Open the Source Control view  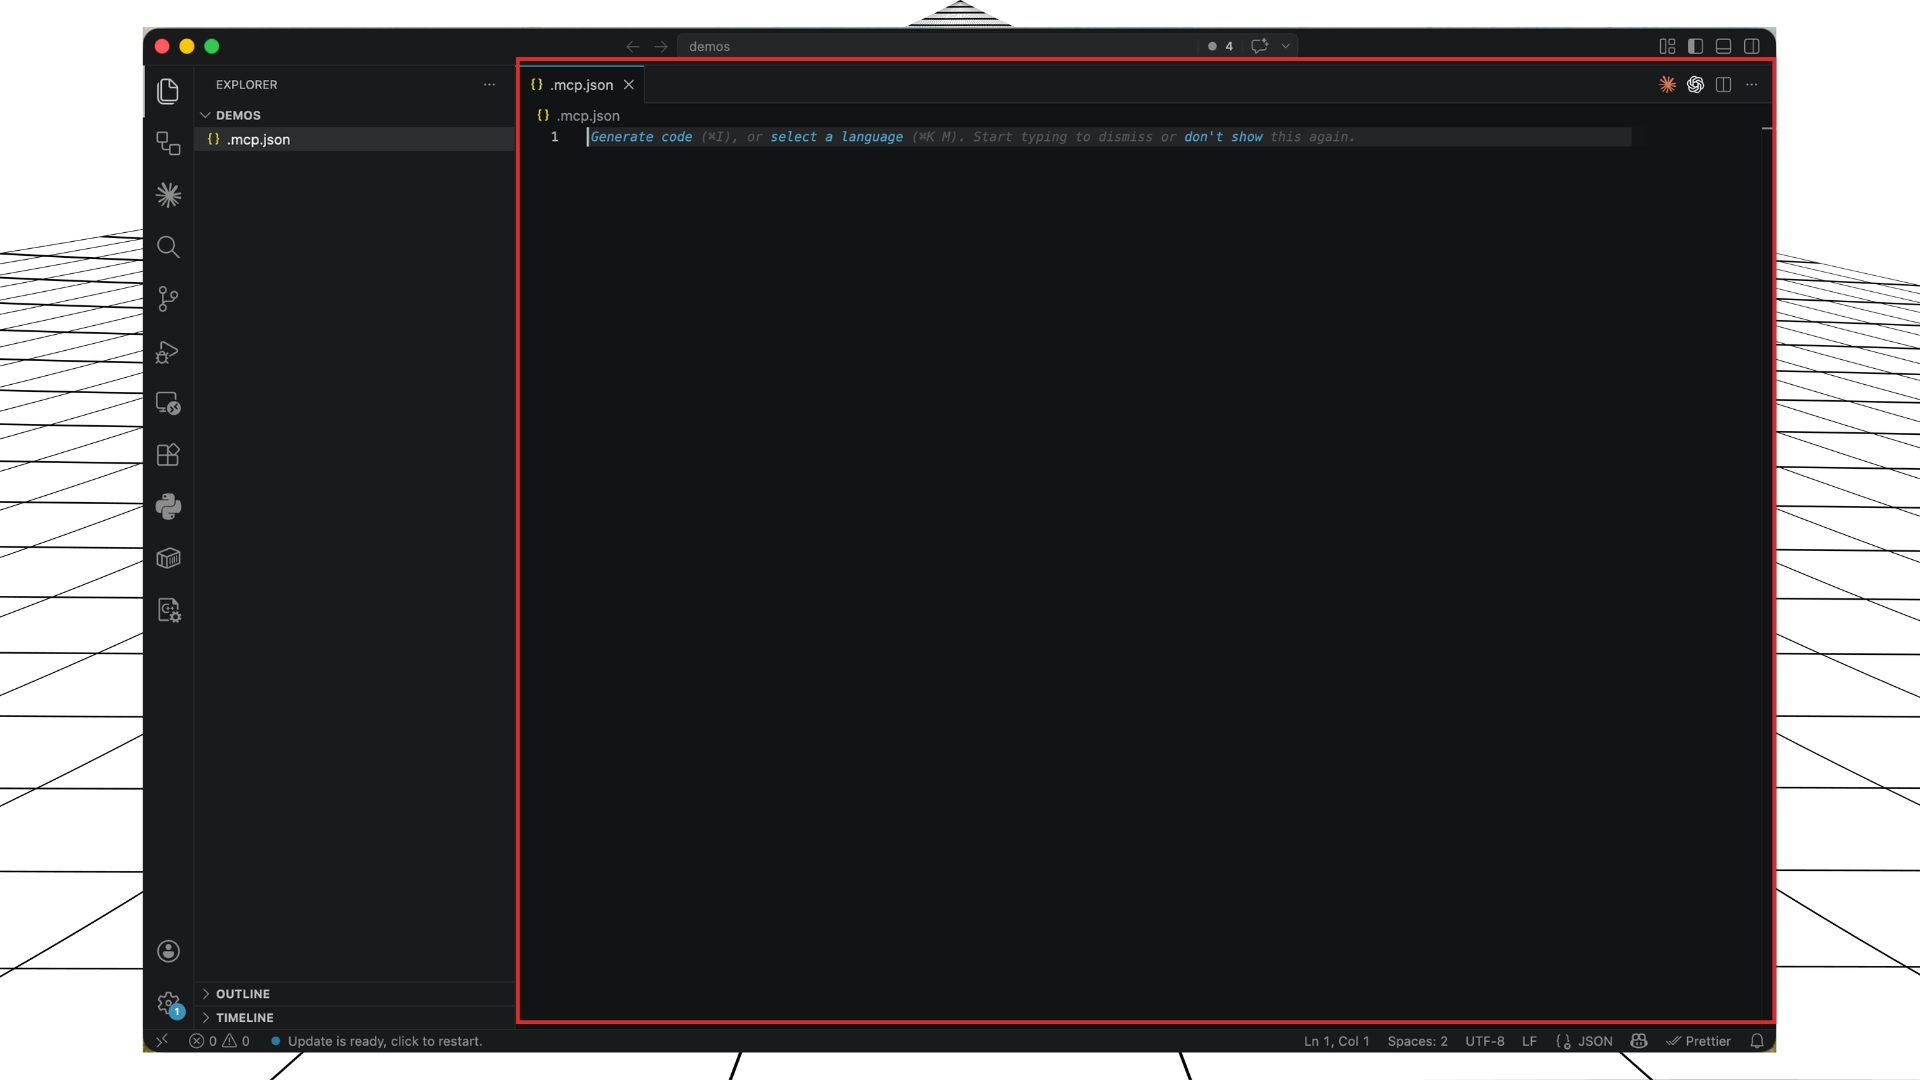click(x=168, y=298)
